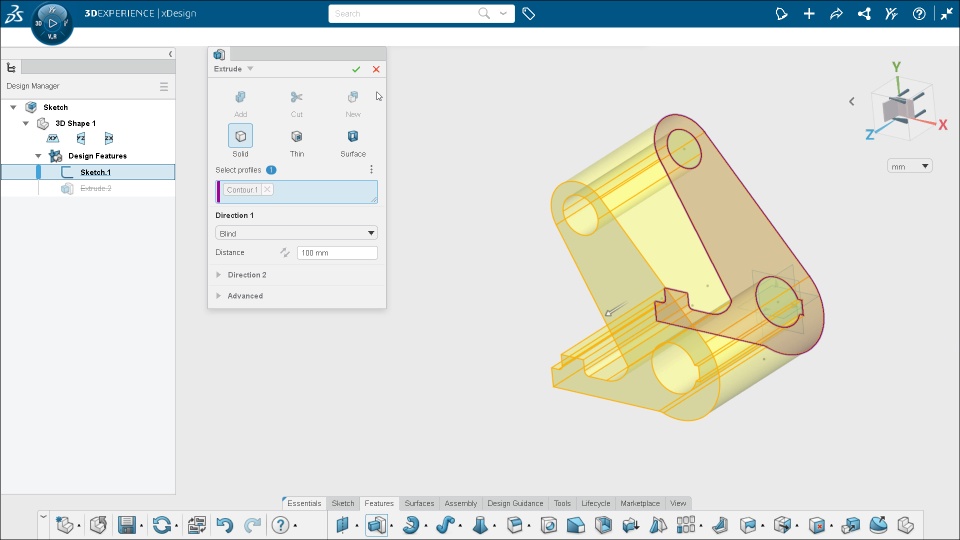Open the 3DEXPERIENCE compass
The height and width of the screenshot is (540, 960).
coord(52,23)
